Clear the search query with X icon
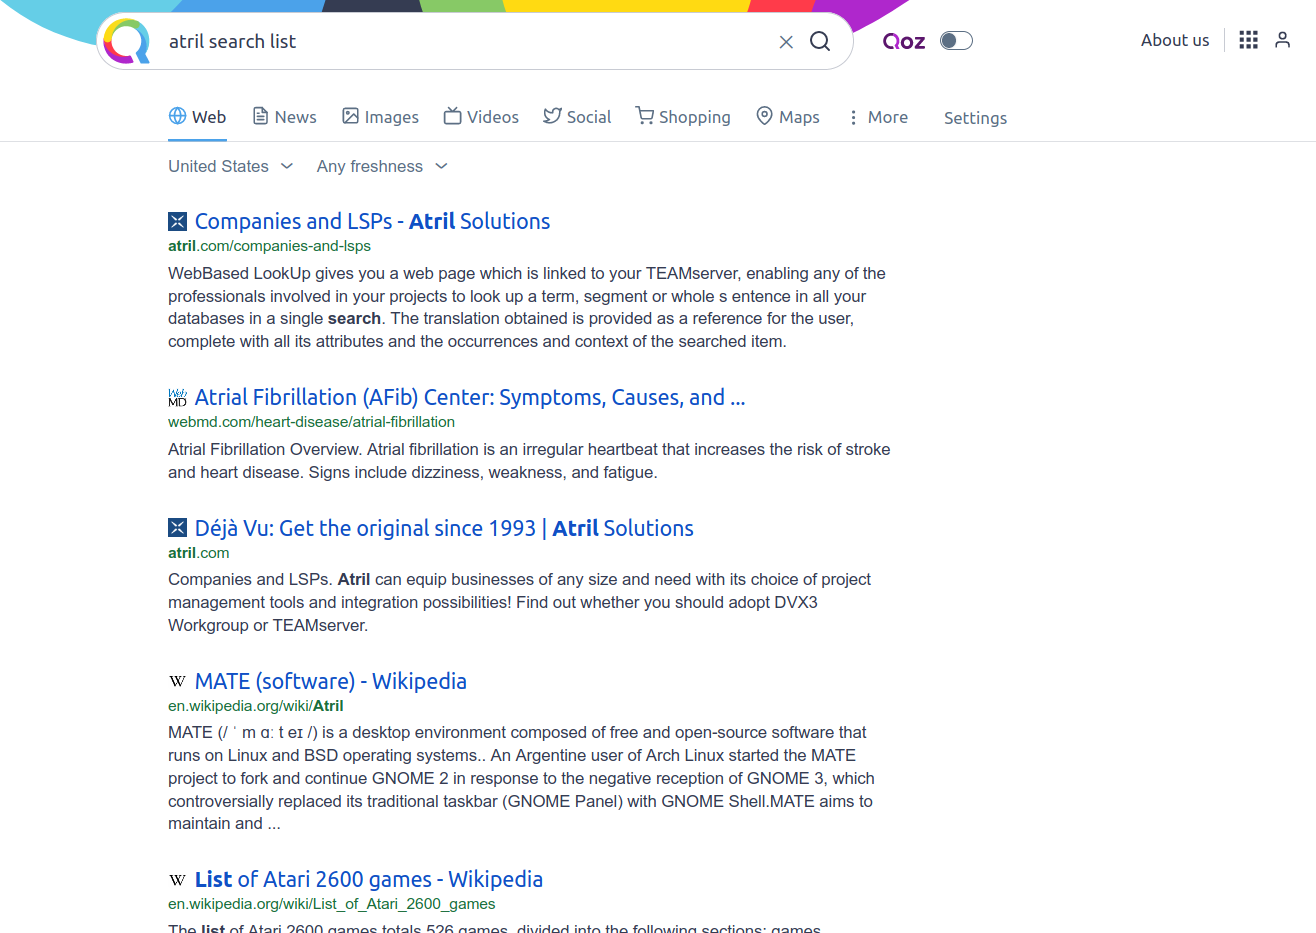The width and height of the screenshot is (1316, 933). click(786, 41)
